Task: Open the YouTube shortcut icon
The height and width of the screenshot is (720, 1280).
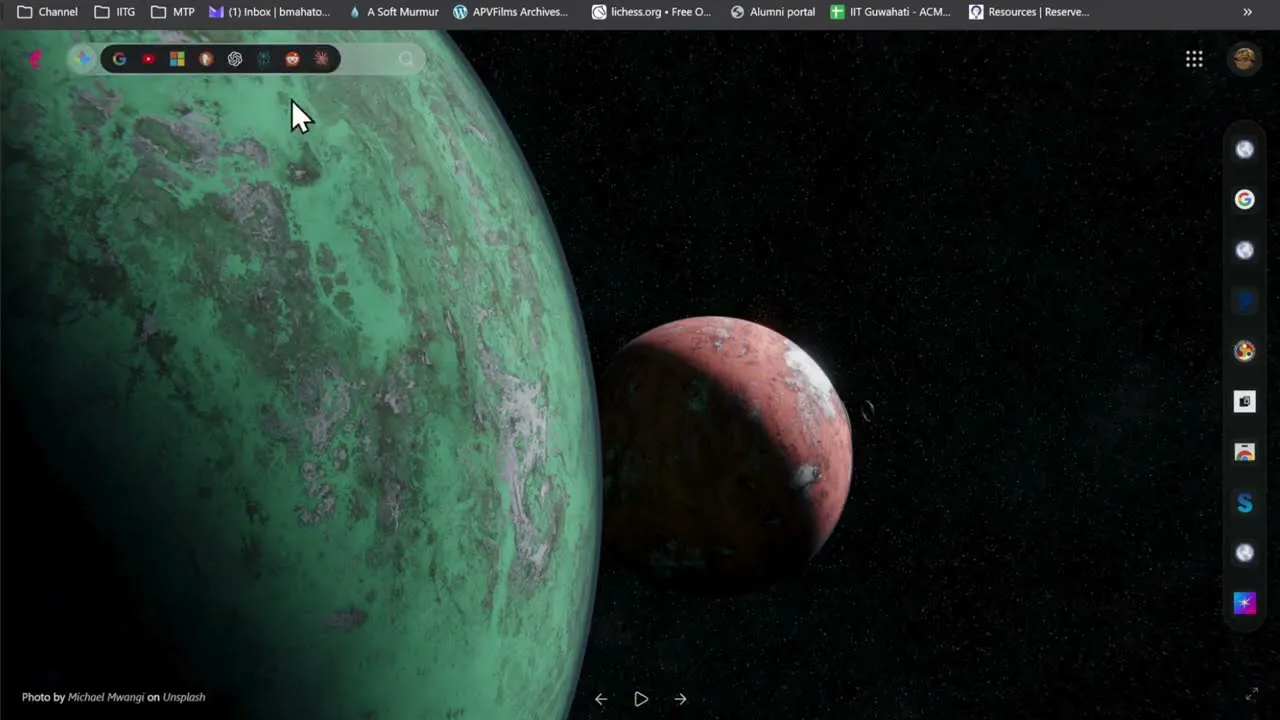Action: pyautogui.click(x=148, y=59)
